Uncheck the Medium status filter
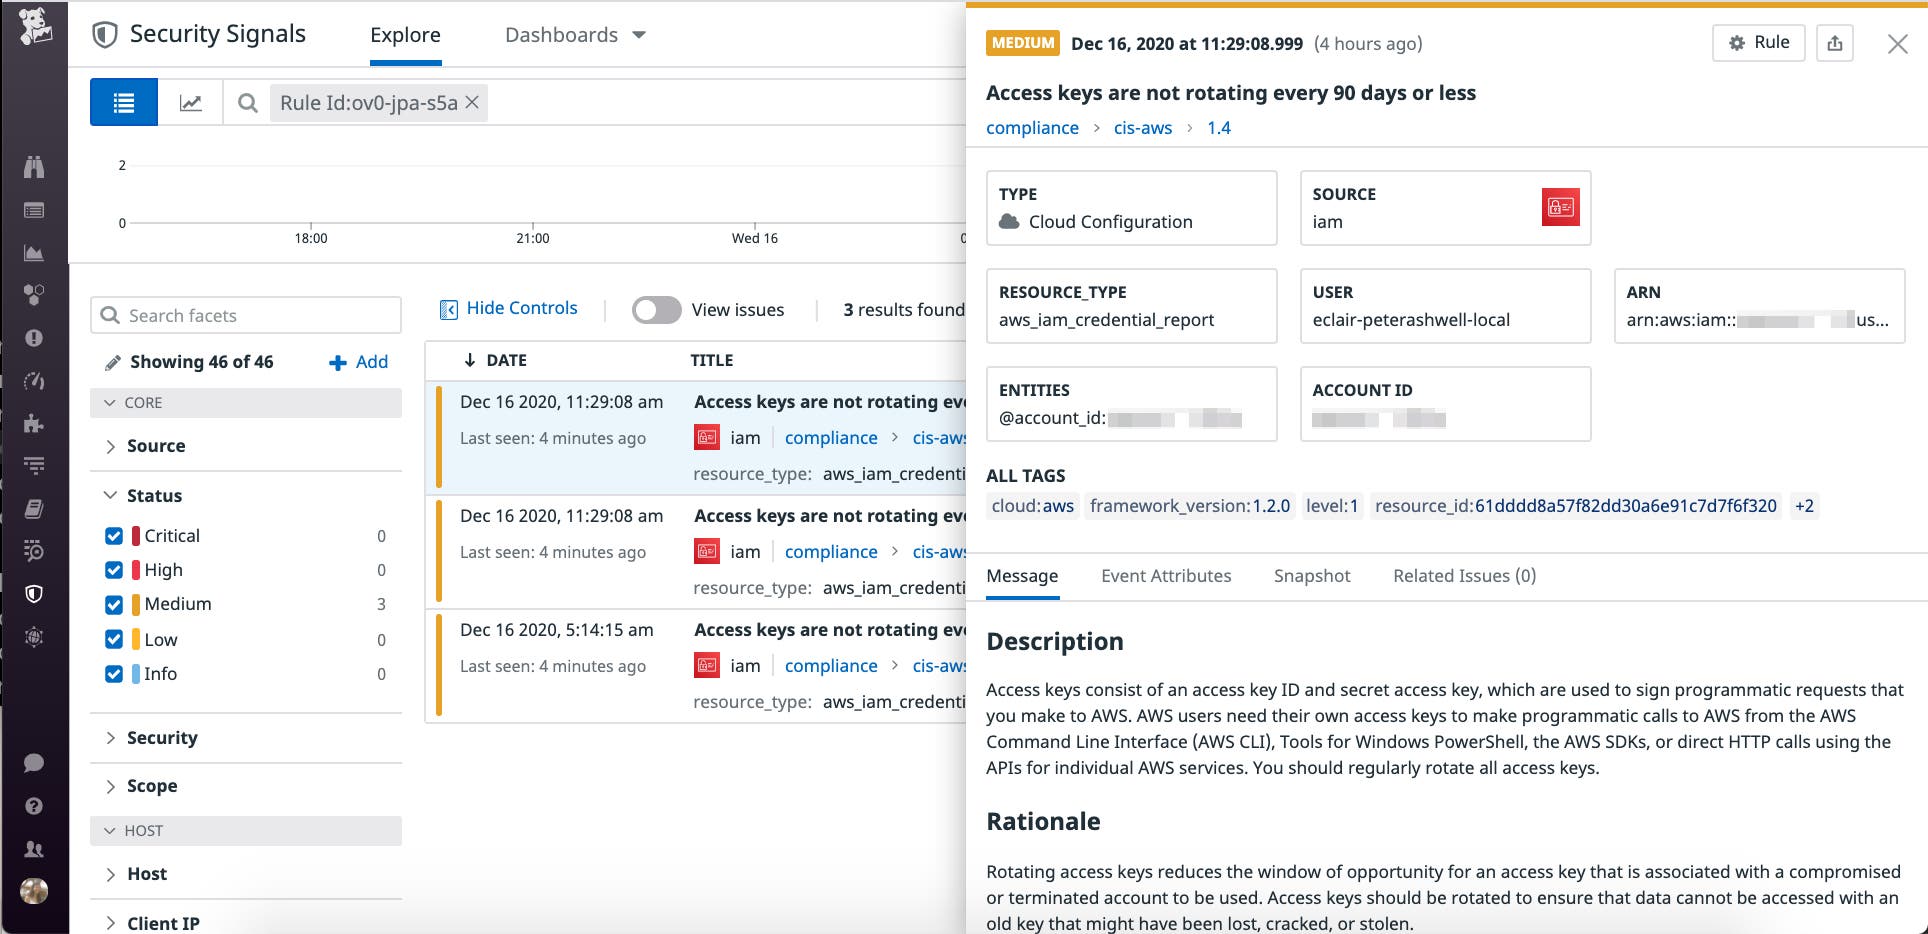The height and width of the screenshot is (934, 1928). (113, 604)
